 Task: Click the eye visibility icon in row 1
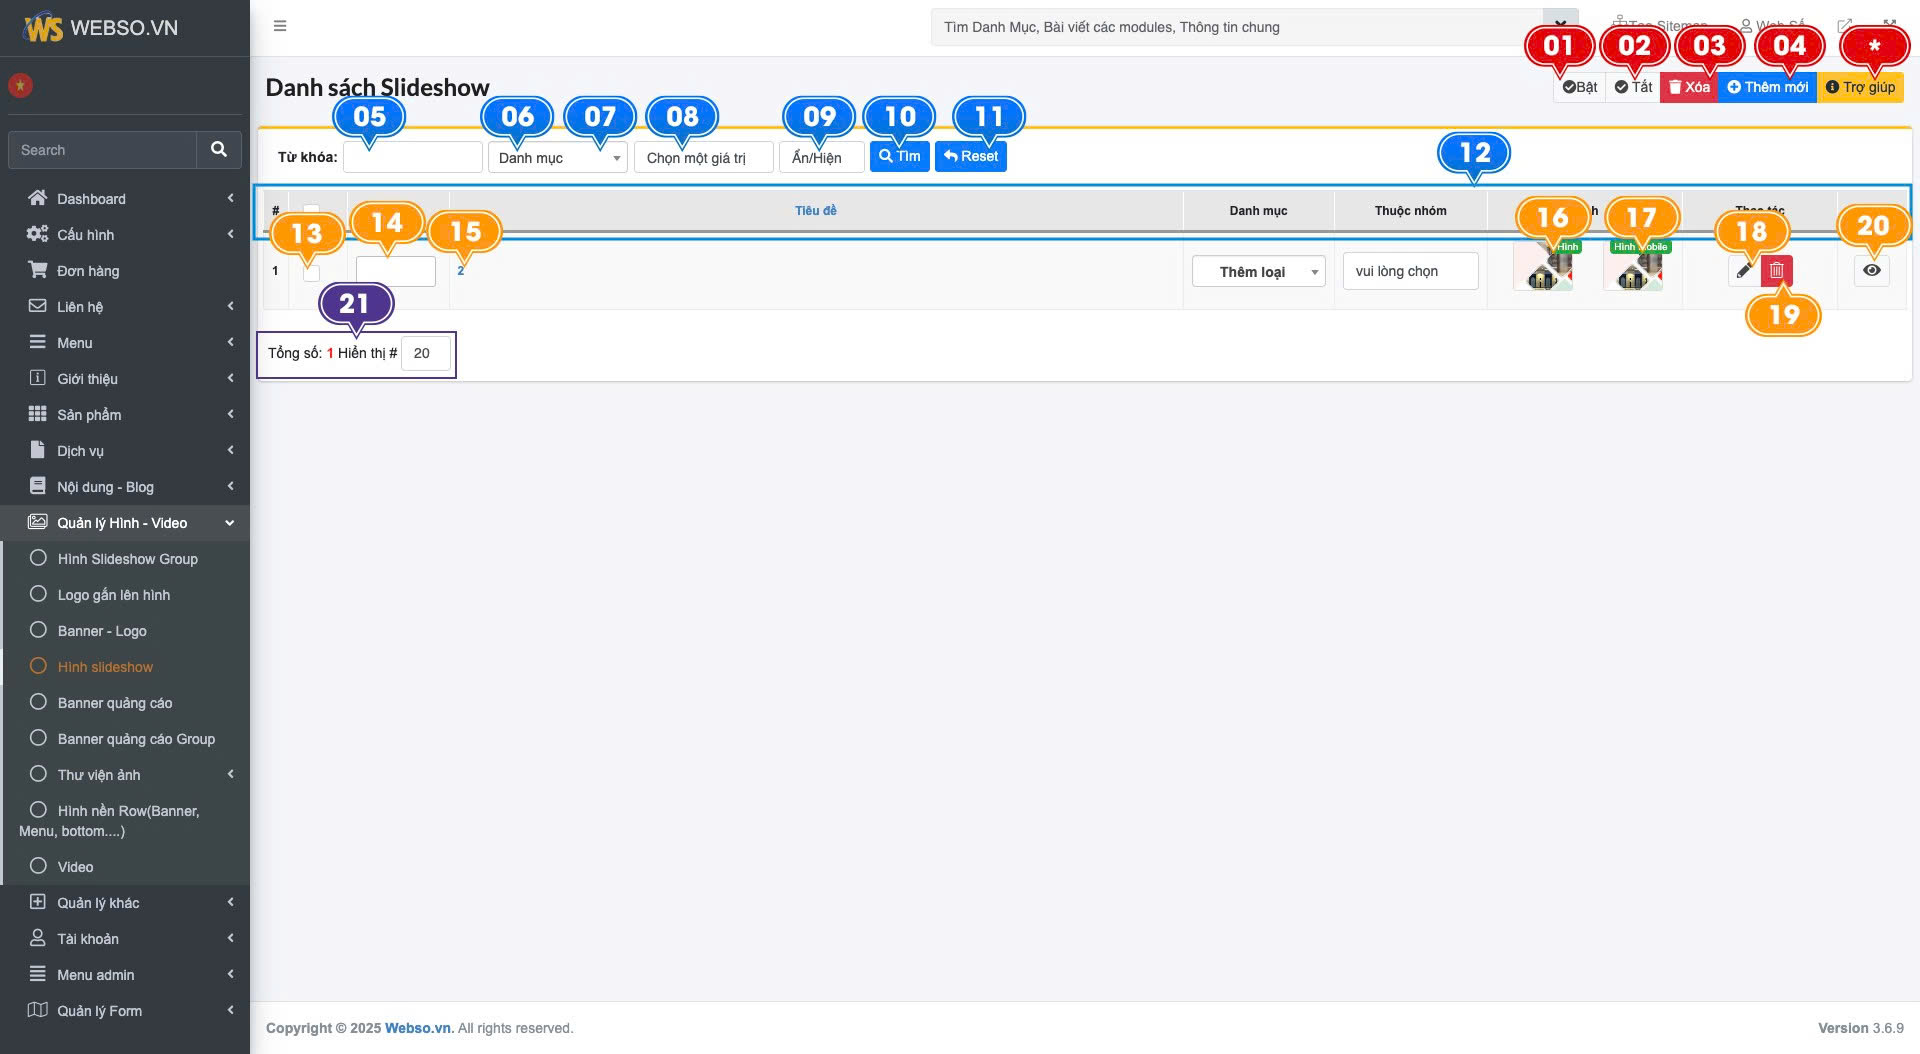(1871, 271)
